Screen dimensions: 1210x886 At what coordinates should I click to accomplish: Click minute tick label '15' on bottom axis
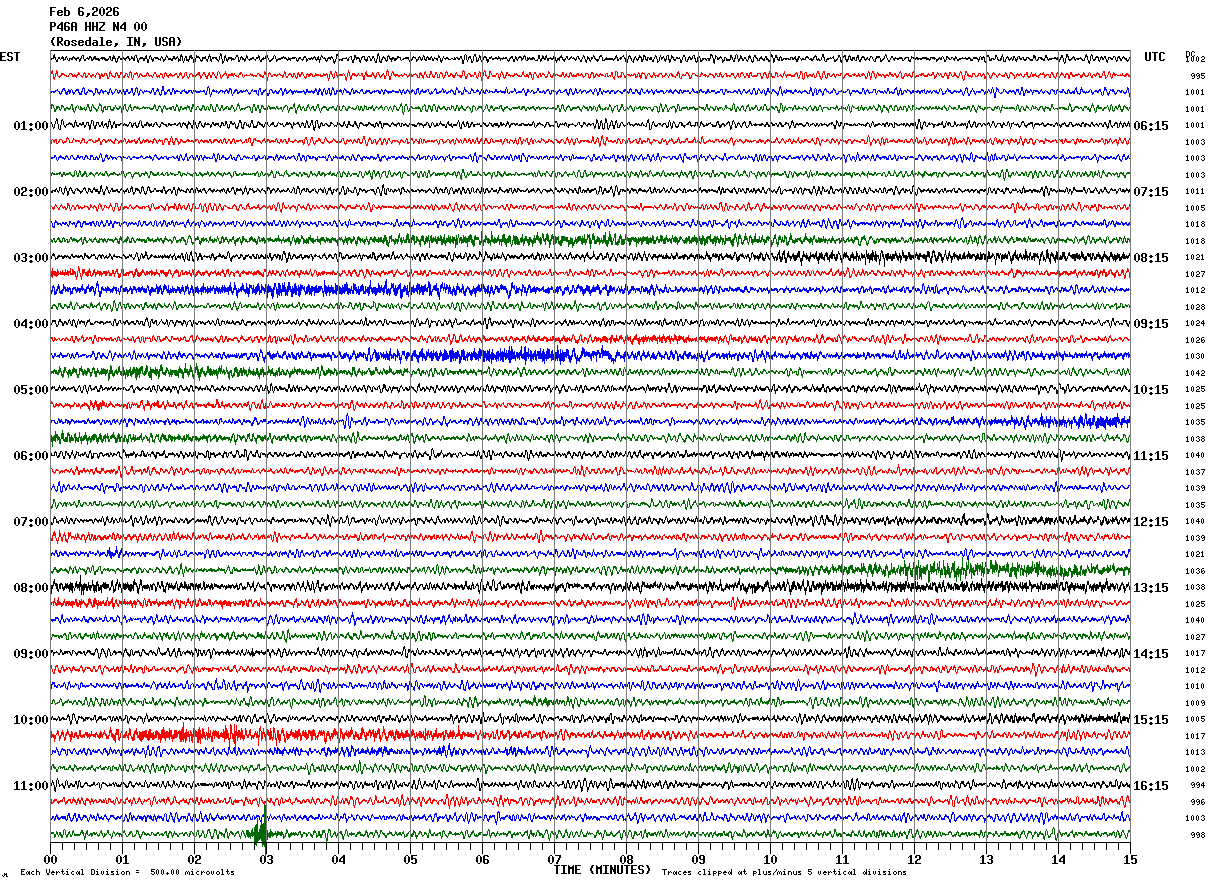coord(1130,859)
